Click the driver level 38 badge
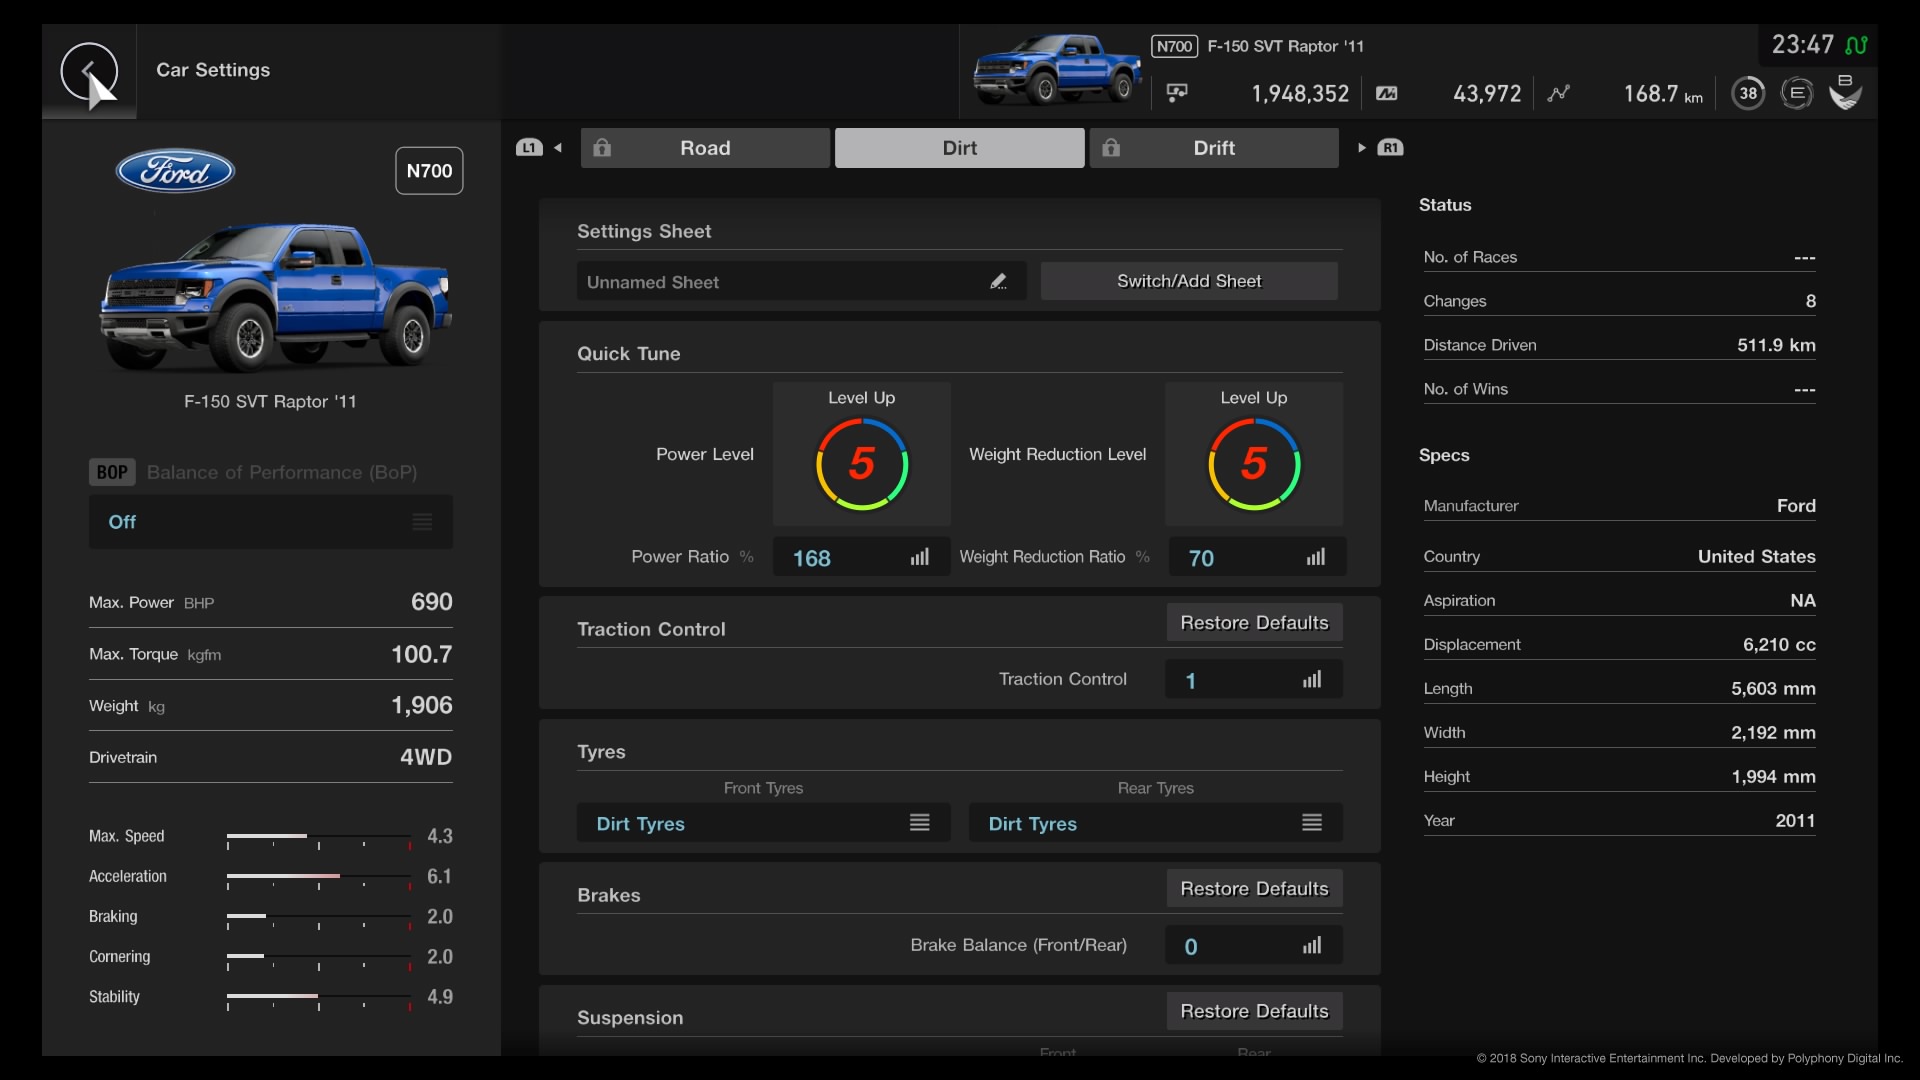Image resolution: width=1920 pixels, height=1080 pixels. pos(1748,93)
